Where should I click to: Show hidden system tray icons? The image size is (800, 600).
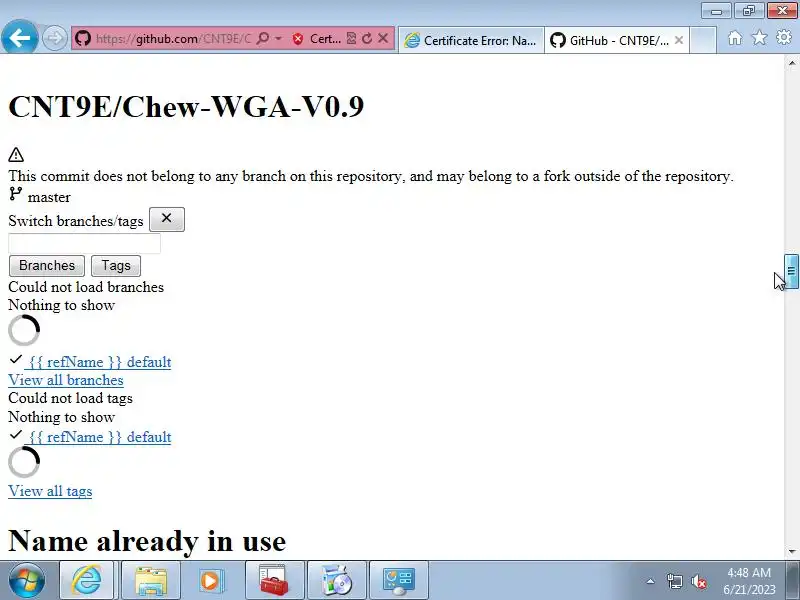[651, 581]
